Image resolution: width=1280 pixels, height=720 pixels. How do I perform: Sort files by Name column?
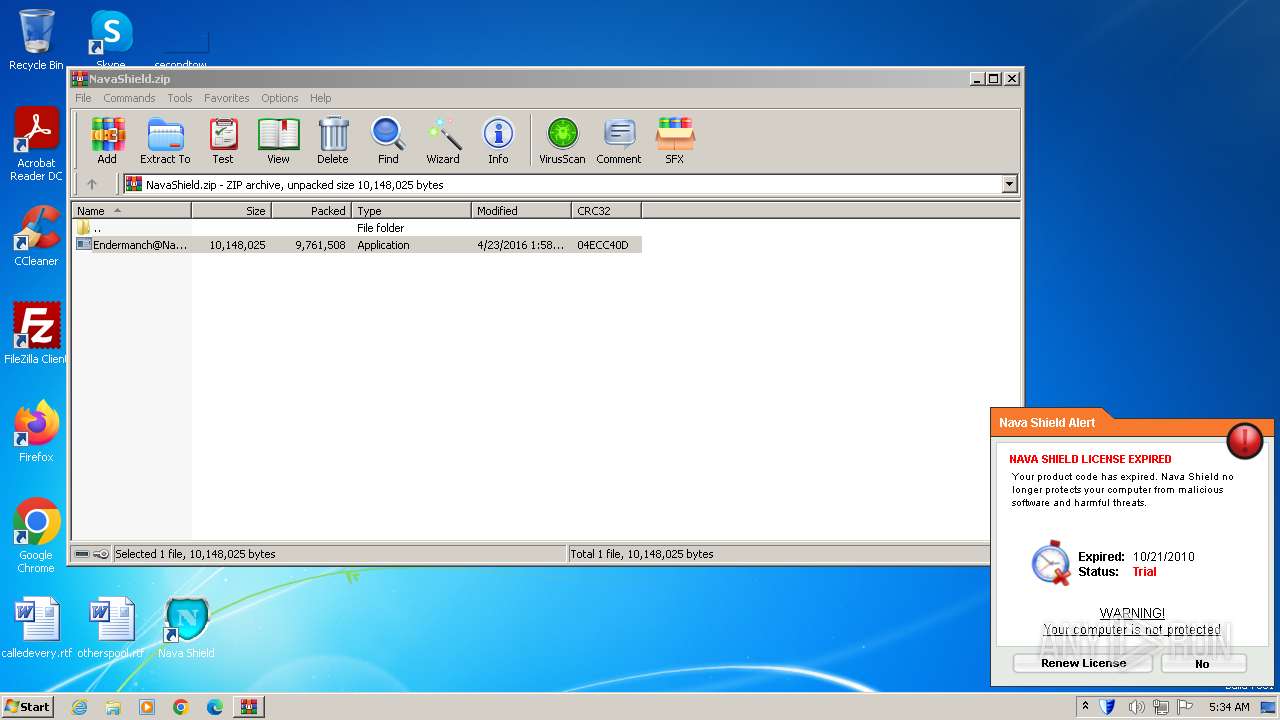(131, 210)
